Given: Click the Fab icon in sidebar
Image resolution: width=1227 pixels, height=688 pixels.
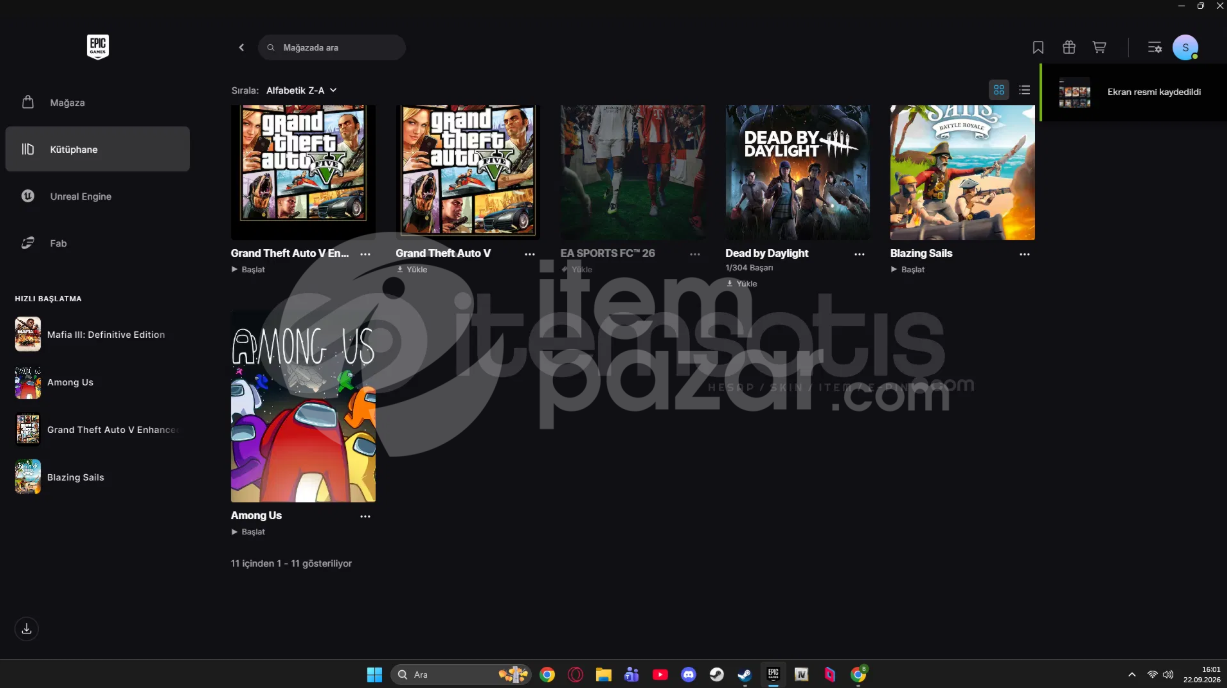Looking at the screenshot, I should pyautogui.click(x=28, y=243).
